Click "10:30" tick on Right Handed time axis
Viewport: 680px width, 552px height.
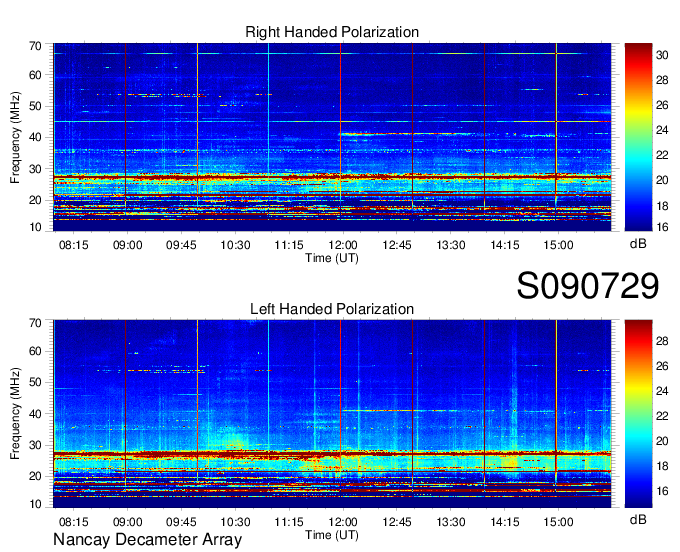point(235,245)
